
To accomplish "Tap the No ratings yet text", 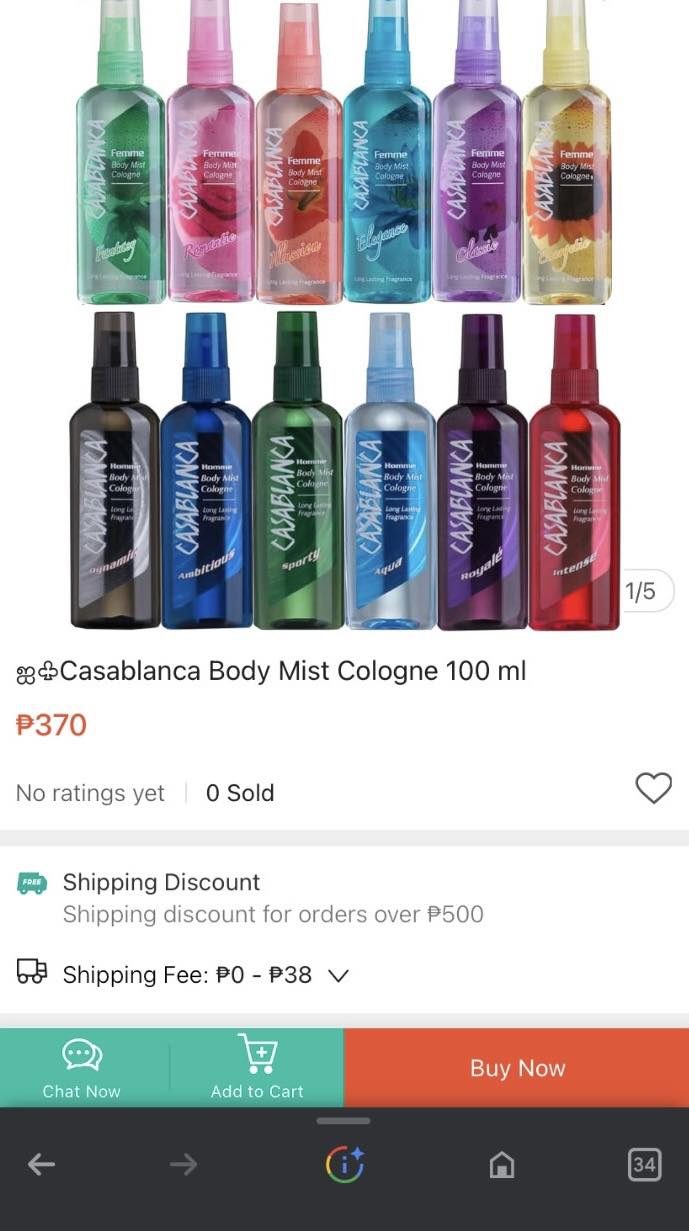I will pyautogui.click(x=90, y=793).
